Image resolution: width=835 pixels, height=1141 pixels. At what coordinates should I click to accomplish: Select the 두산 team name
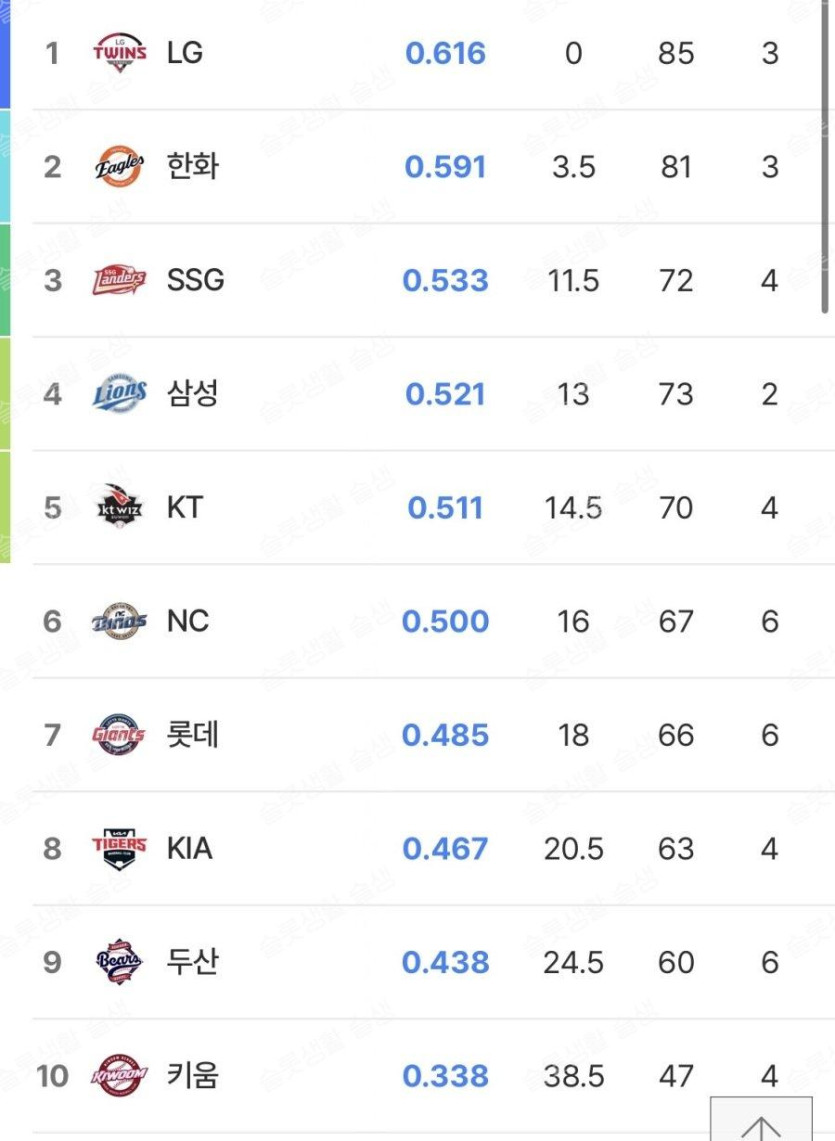[192, 962]
